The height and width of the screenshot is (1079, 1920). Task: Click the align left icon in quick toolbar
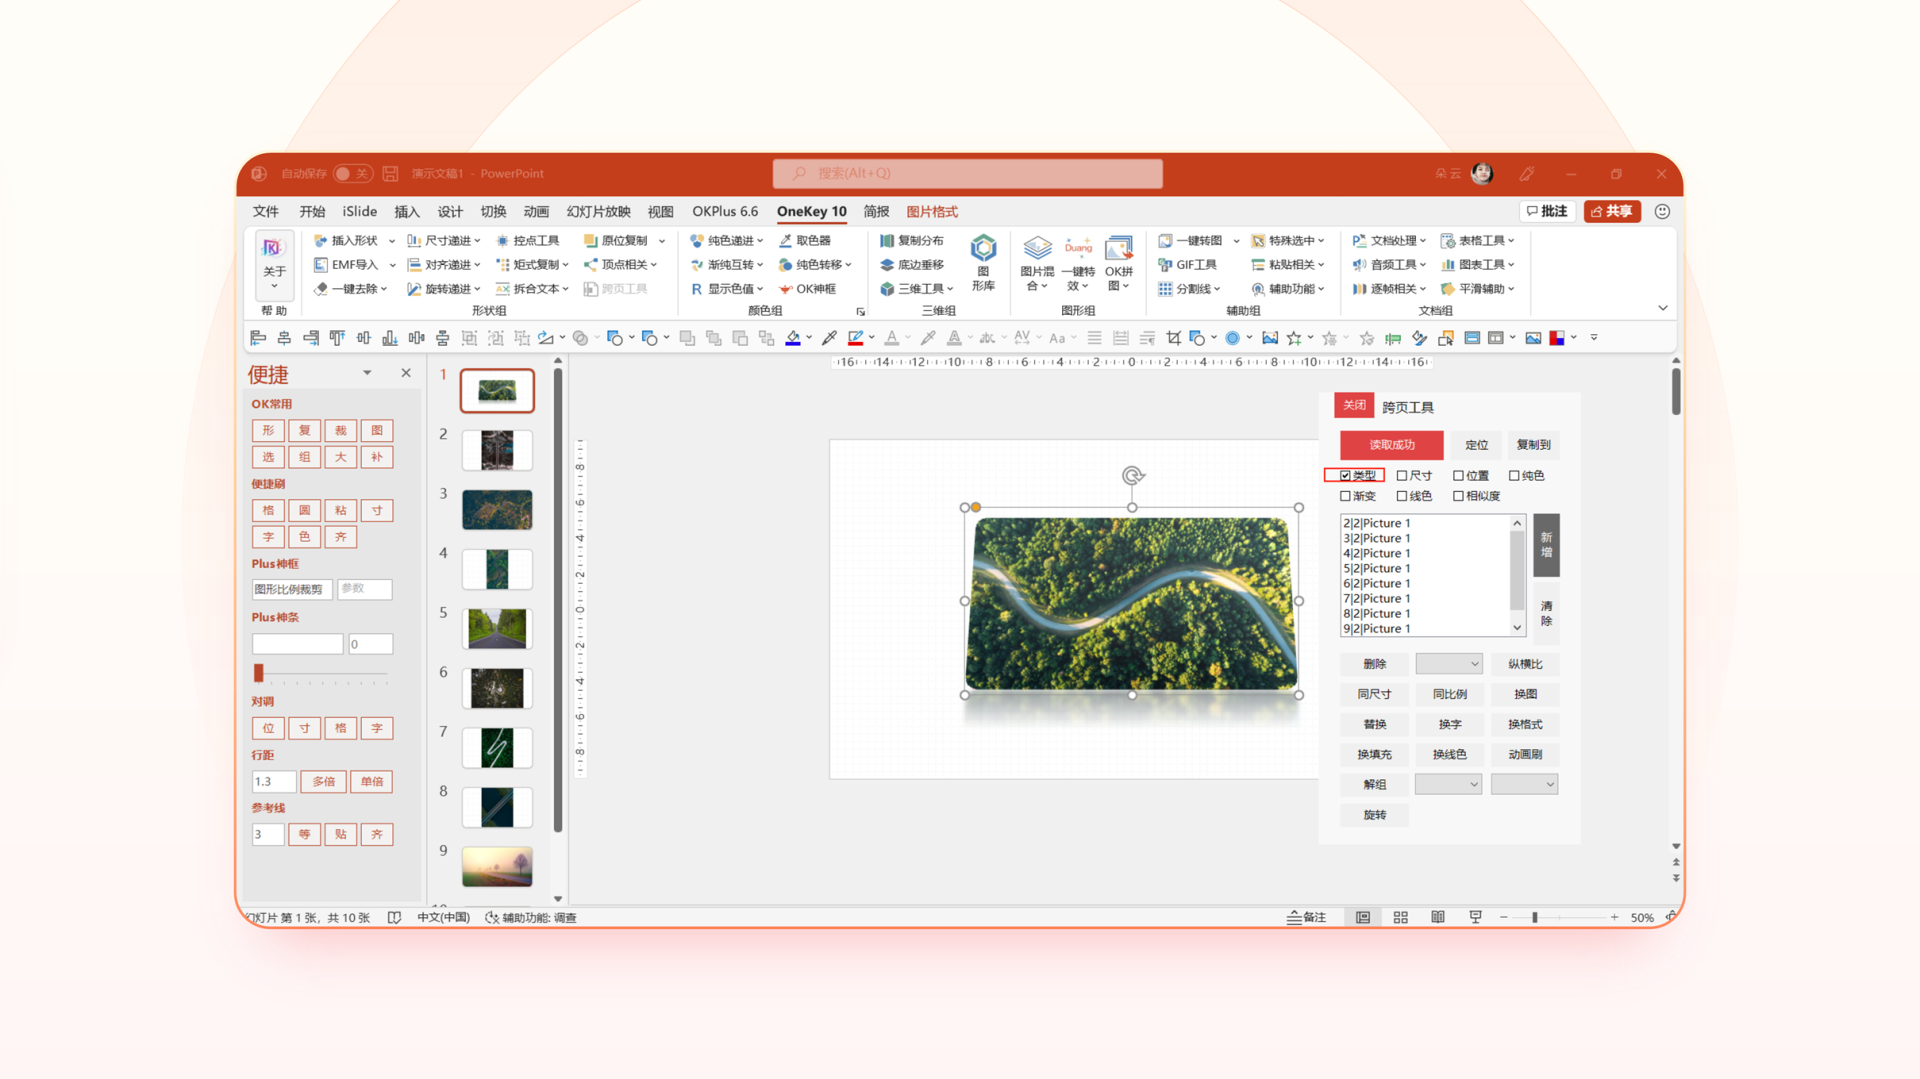tap(258, 338)
